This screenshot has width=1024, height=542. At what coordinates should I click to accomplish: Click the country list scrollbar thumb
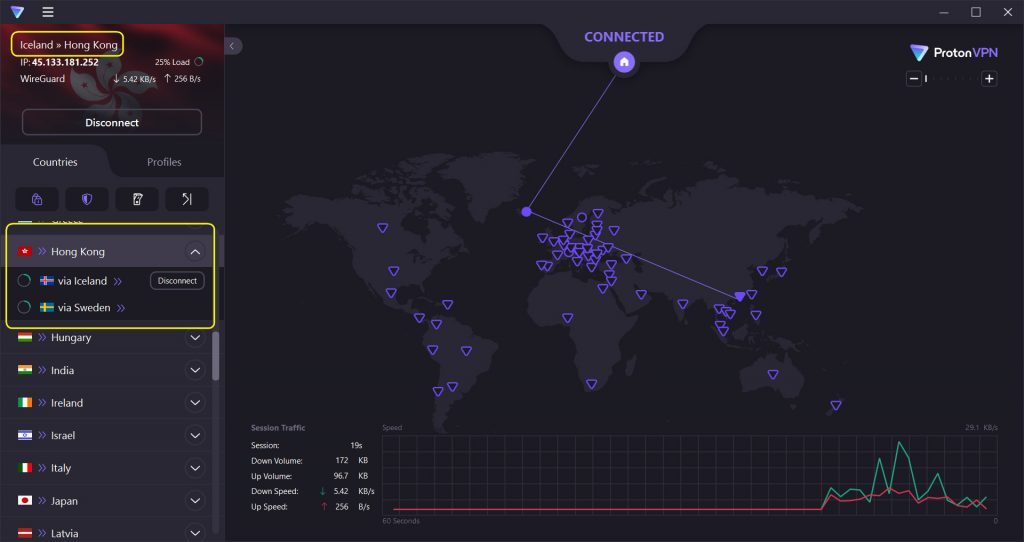(216, 356)
